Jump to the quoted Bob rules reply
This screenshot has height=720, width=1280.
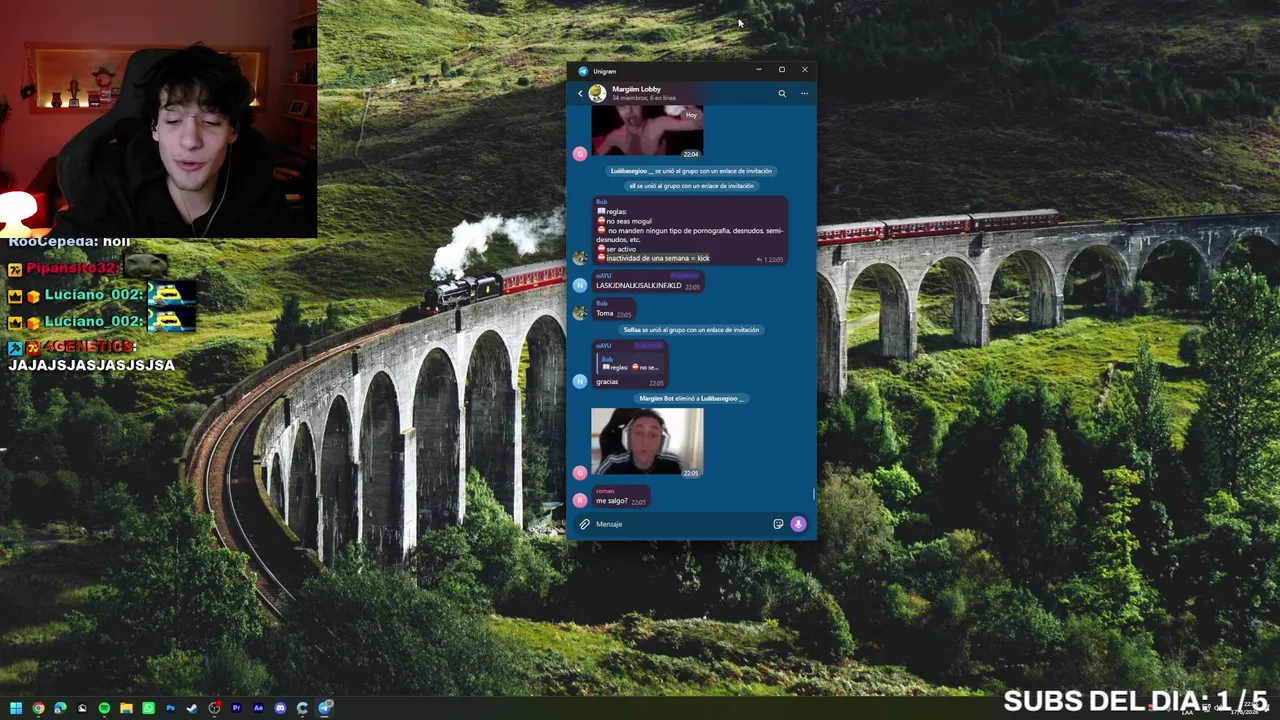click(x=631, y=363)
